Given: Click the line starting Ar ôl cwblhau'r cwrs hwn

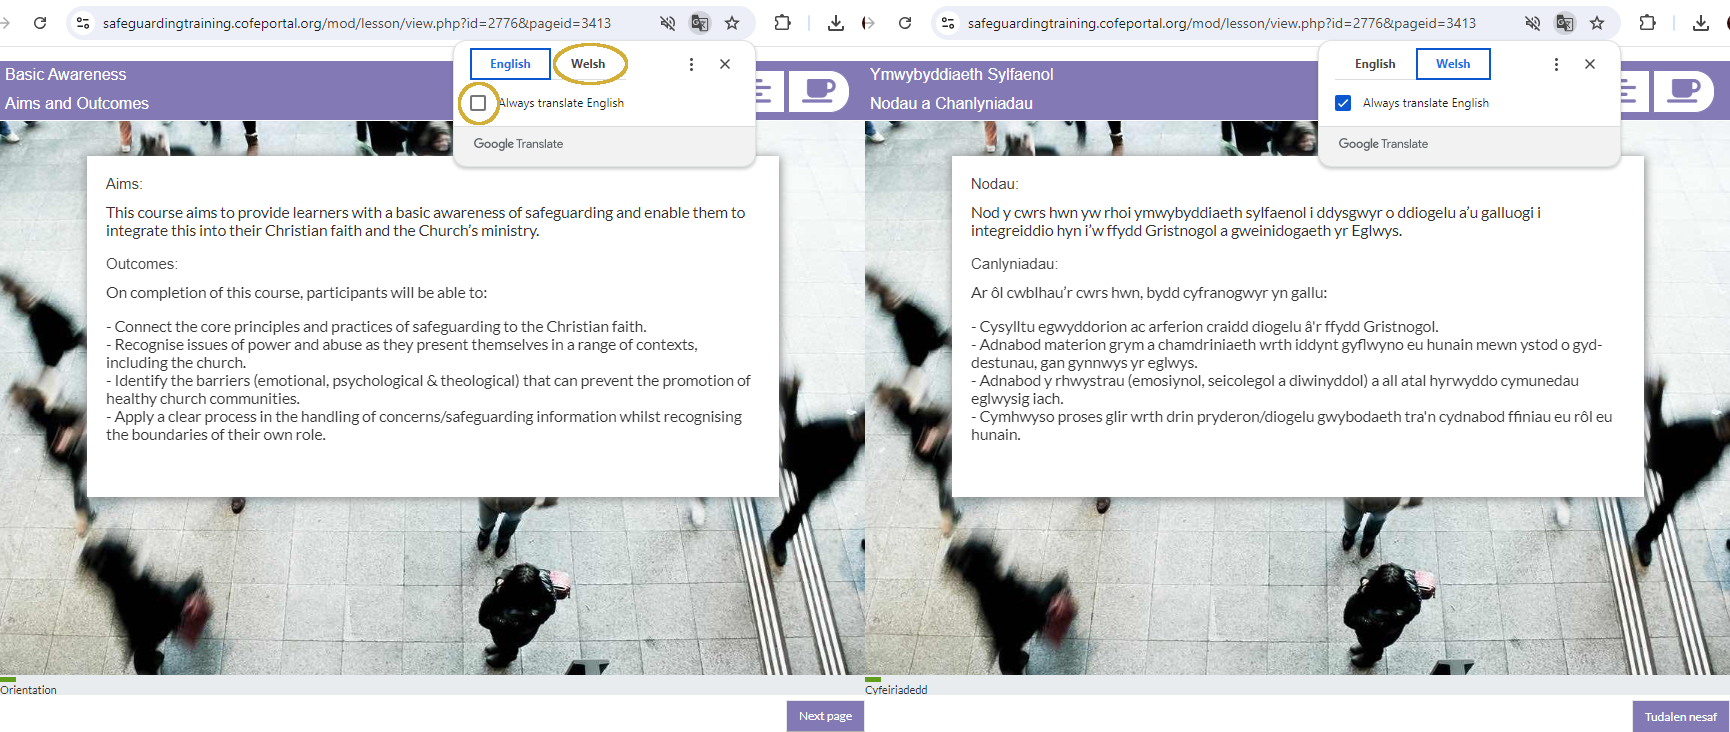Looking at the screenshot, I should 1149,293.
